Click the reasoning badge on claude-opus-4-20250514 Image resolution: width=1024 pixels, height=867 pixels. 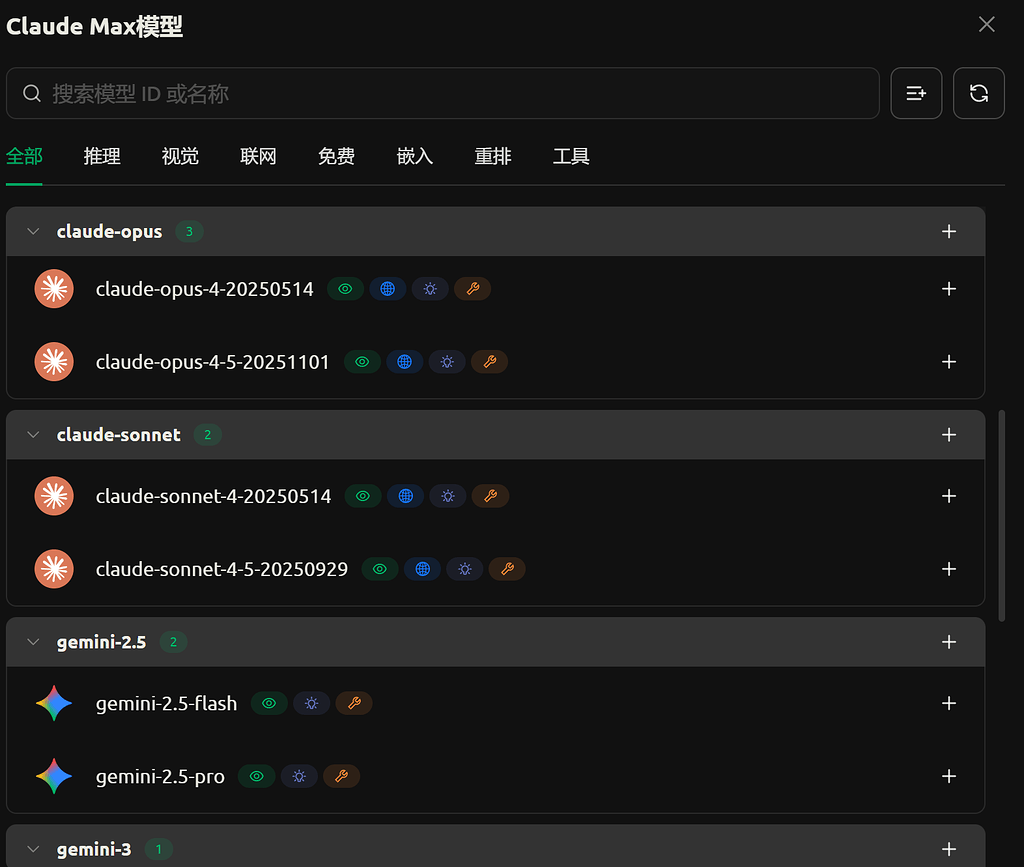(x=430, y=289)
